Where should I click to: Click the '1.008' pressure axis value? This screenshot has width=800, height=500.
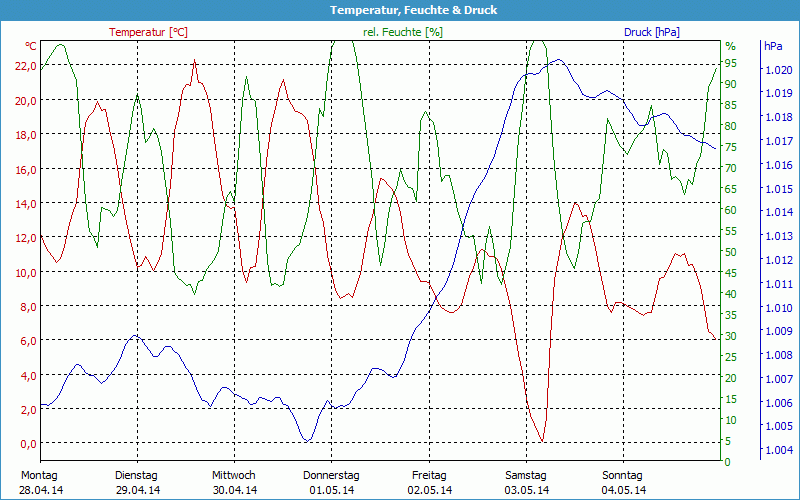tap(779, 355)
